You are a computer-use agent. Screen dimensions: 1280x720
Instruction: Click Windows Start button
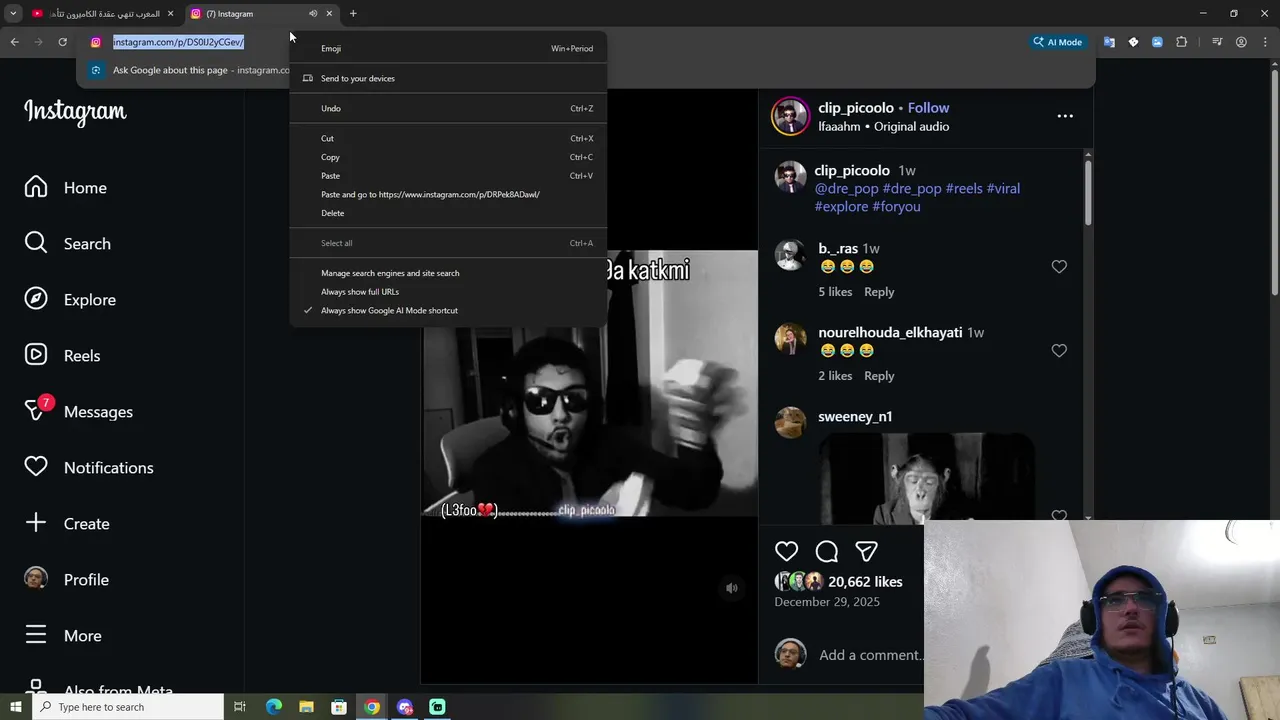point(16,707)
